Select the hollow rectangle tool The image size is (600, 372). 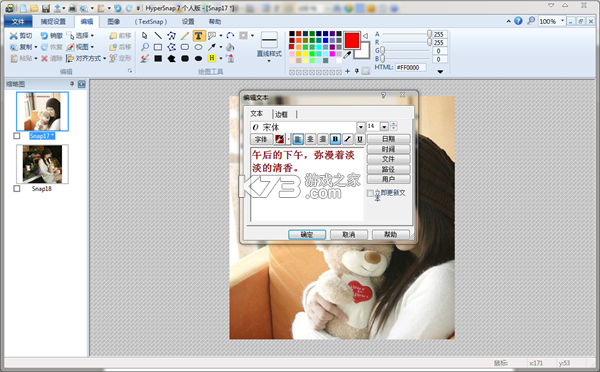[158, 47]
